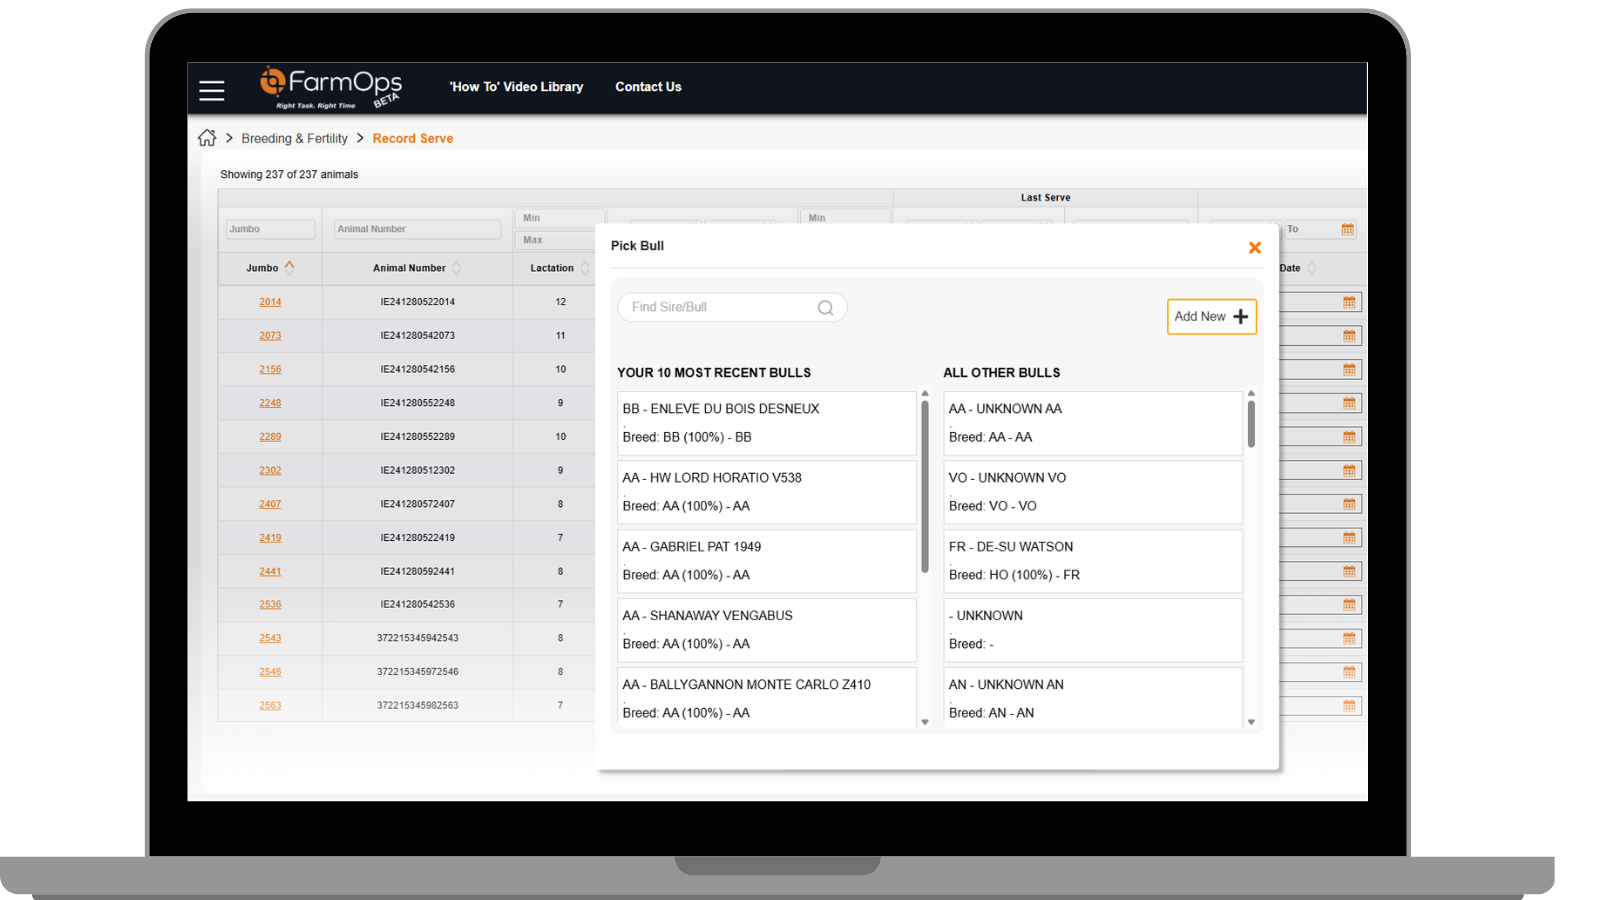The width and height of the screenshot is (1600, 900).
Task: Sort by the Date column arrows
Action: tap(1311, 268)
